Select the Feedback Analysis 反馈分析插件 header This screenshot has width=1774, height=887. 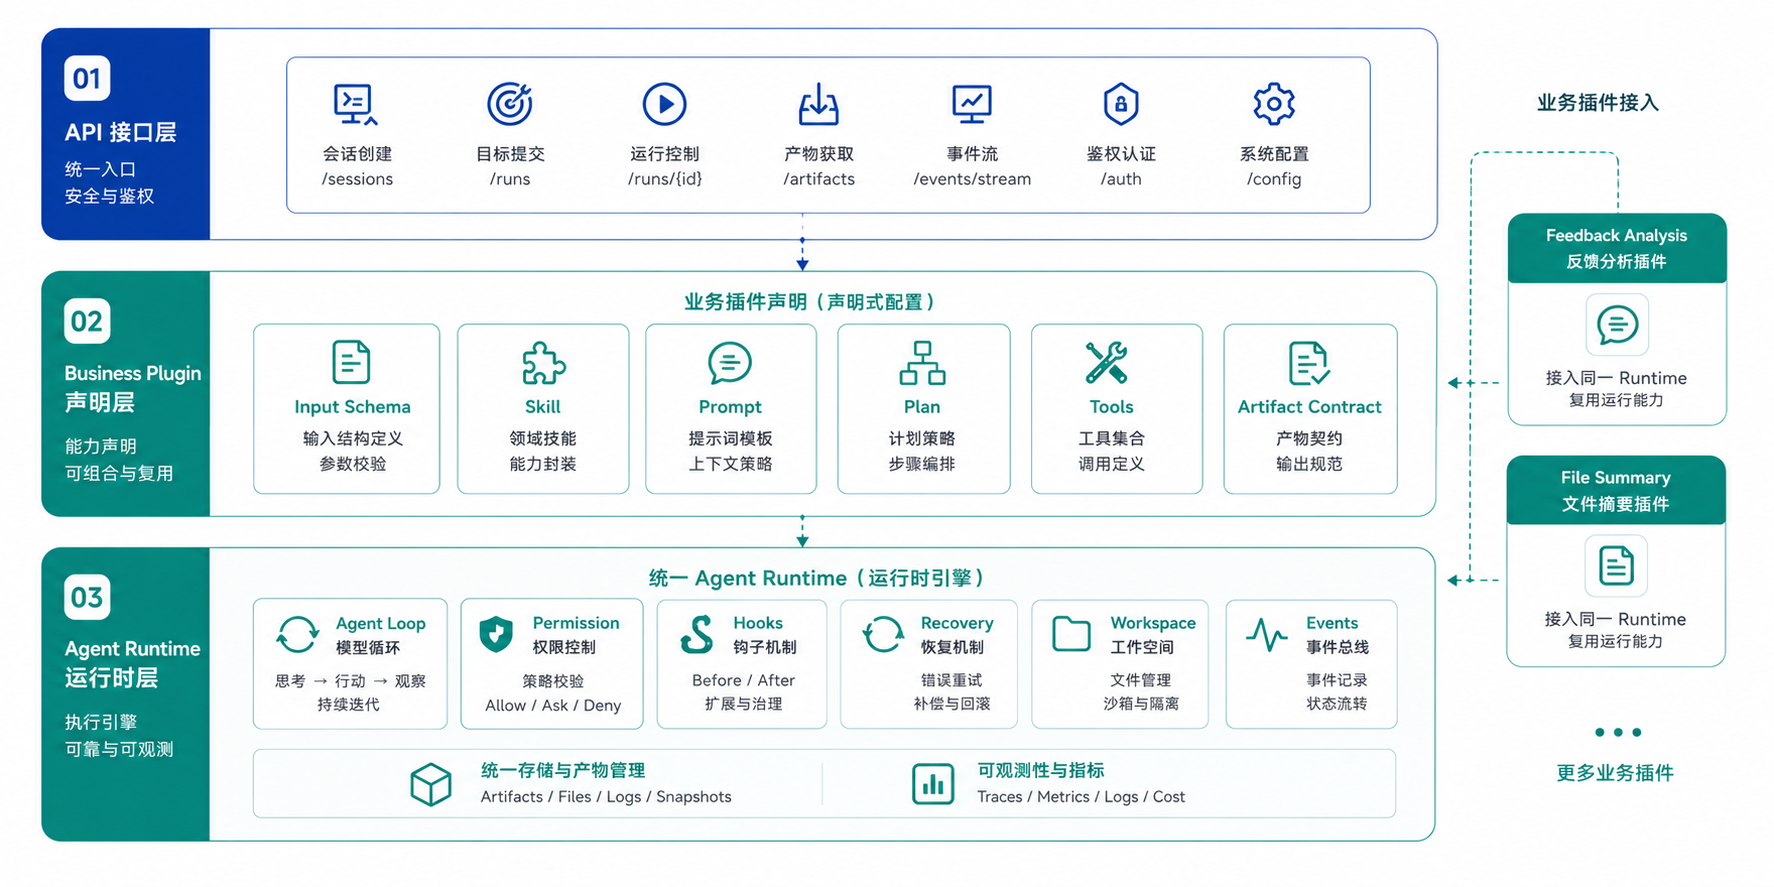click(x=1617, y=248)
